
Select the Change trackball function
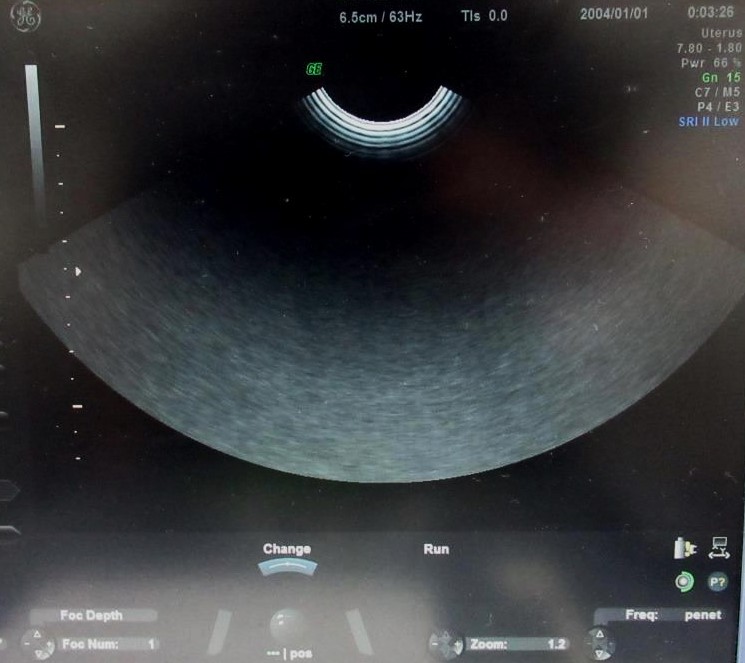coord(287,549)
